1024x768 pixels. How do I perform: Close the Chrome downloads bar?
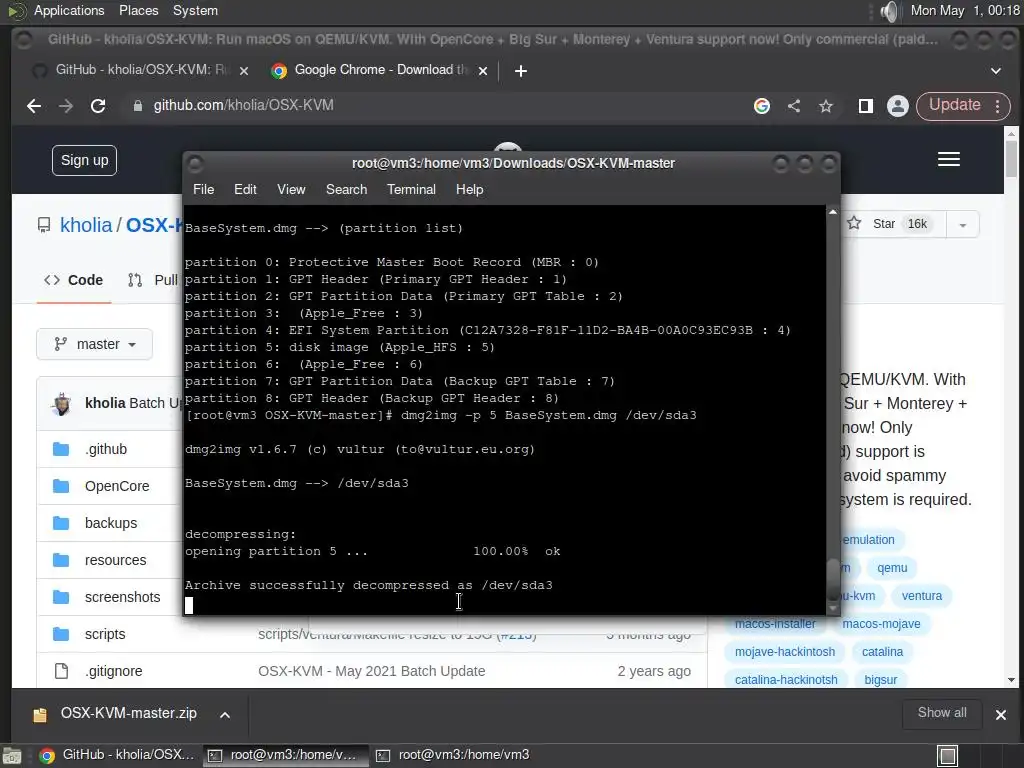click(x=1000, y=714)
